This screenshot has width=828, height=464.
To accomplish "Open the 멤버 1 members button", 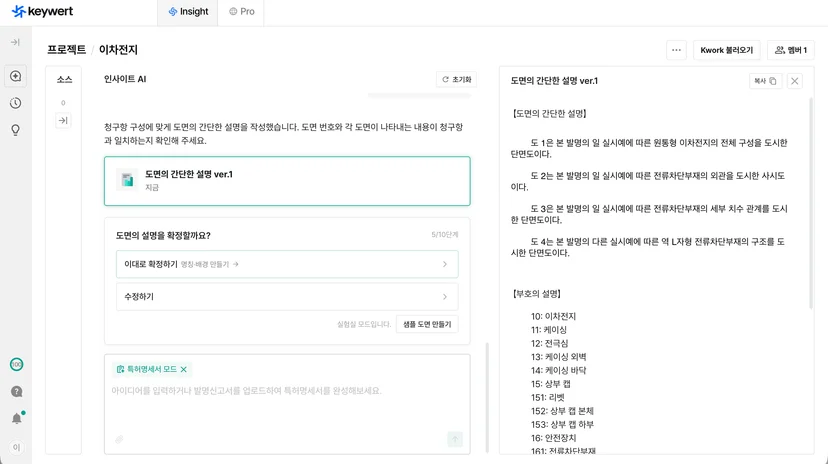I will click(x=791, y=50).
